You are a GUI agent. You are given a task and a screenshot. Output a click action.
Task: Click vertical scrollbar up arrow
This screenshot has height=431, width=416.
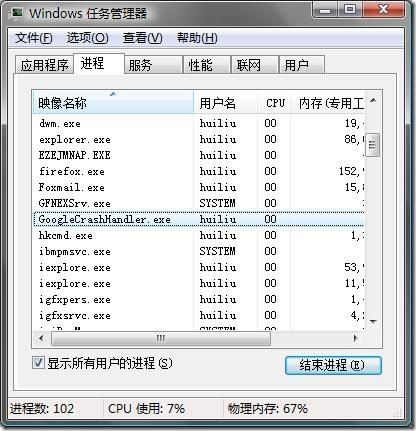[x=373, y=100]
